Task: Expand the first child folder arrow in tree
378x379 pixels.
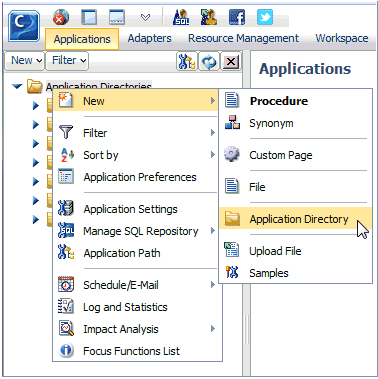Action: point(36,106)
